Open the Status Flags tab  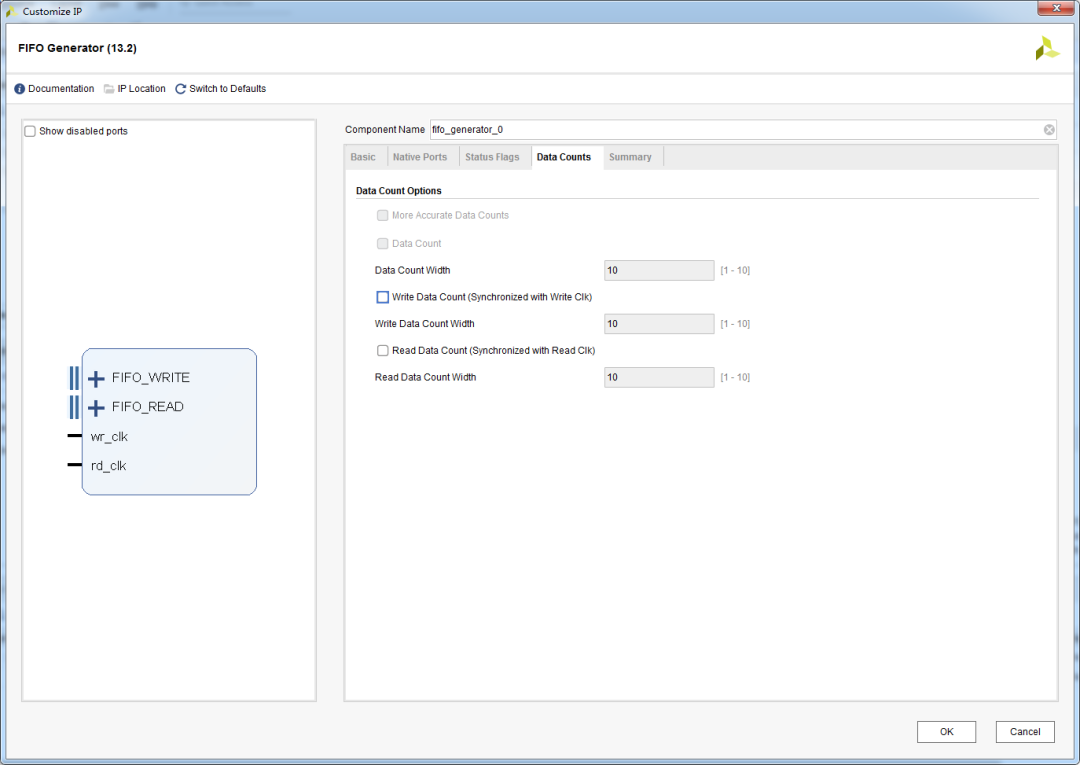click(x=492, y=157)
